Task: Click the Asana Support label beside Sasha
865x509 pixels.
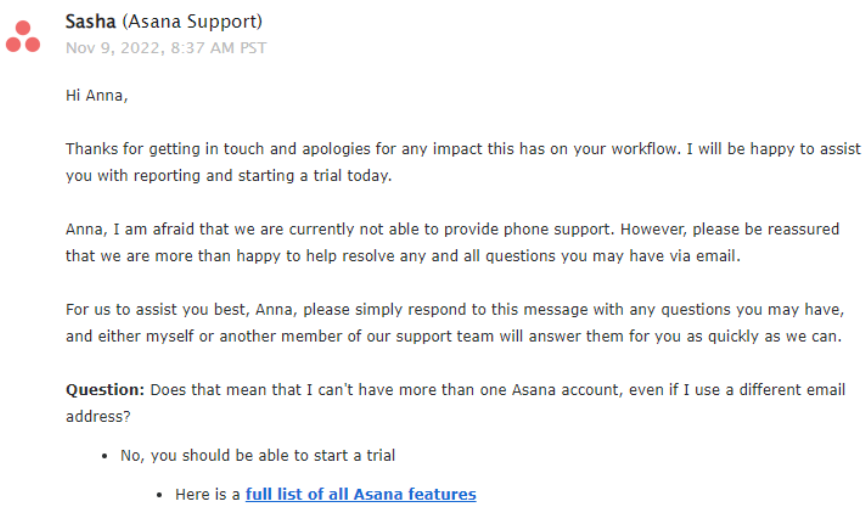Action: click(x=192, y=22)
